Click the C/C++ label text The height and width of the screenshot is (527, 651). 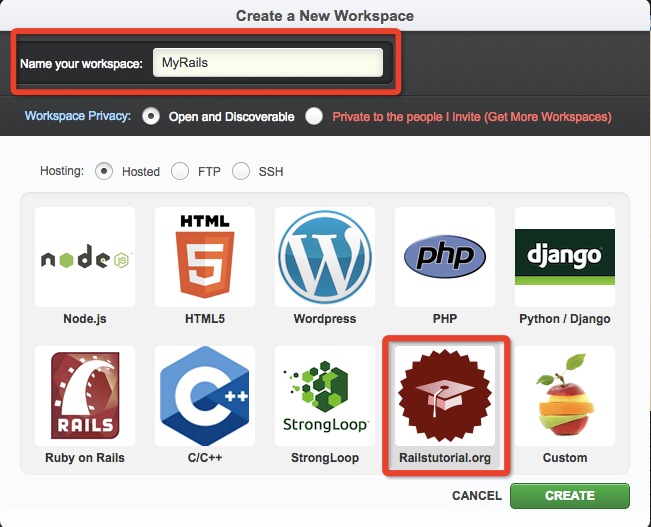pos(205,458)
